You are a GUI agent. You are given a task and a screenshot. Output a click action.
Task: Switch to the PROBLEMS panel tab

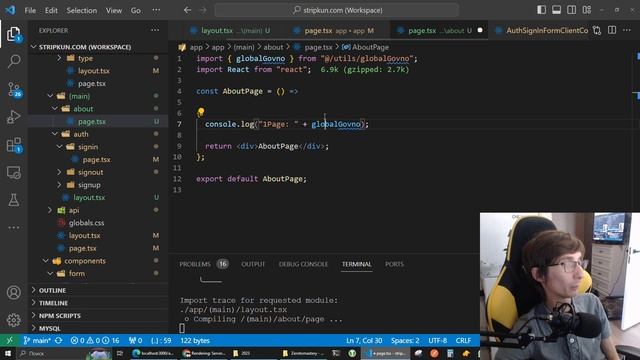[203, 264]
